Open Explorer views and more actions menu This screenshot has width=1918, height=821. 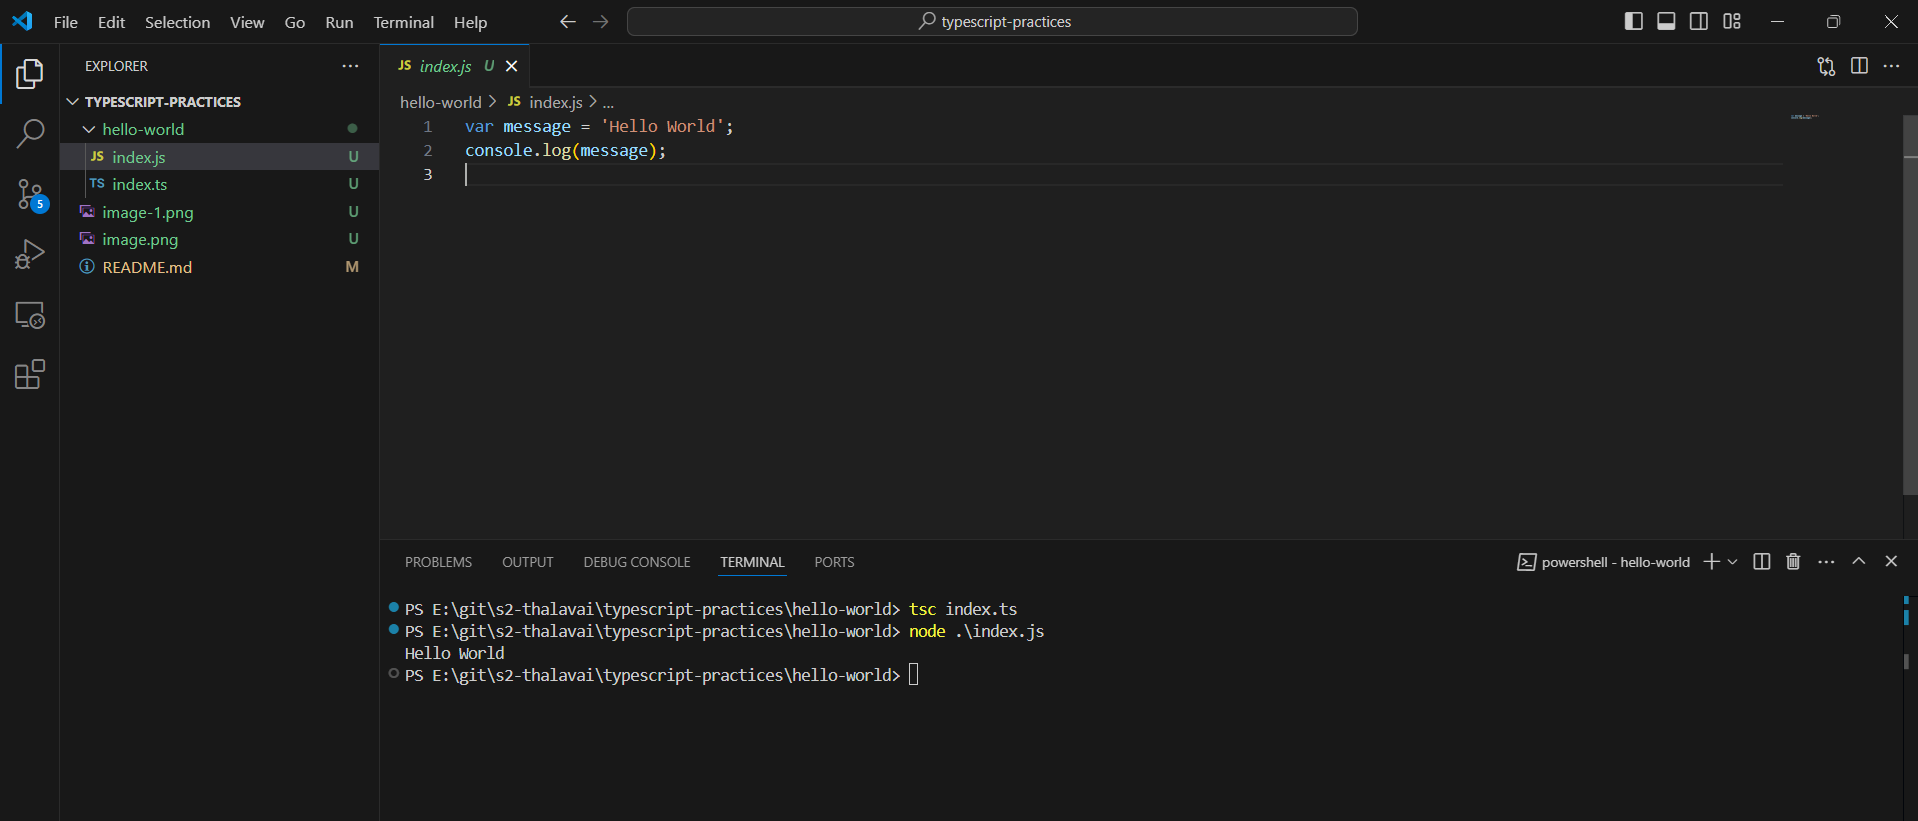click(x=350, y=66)
